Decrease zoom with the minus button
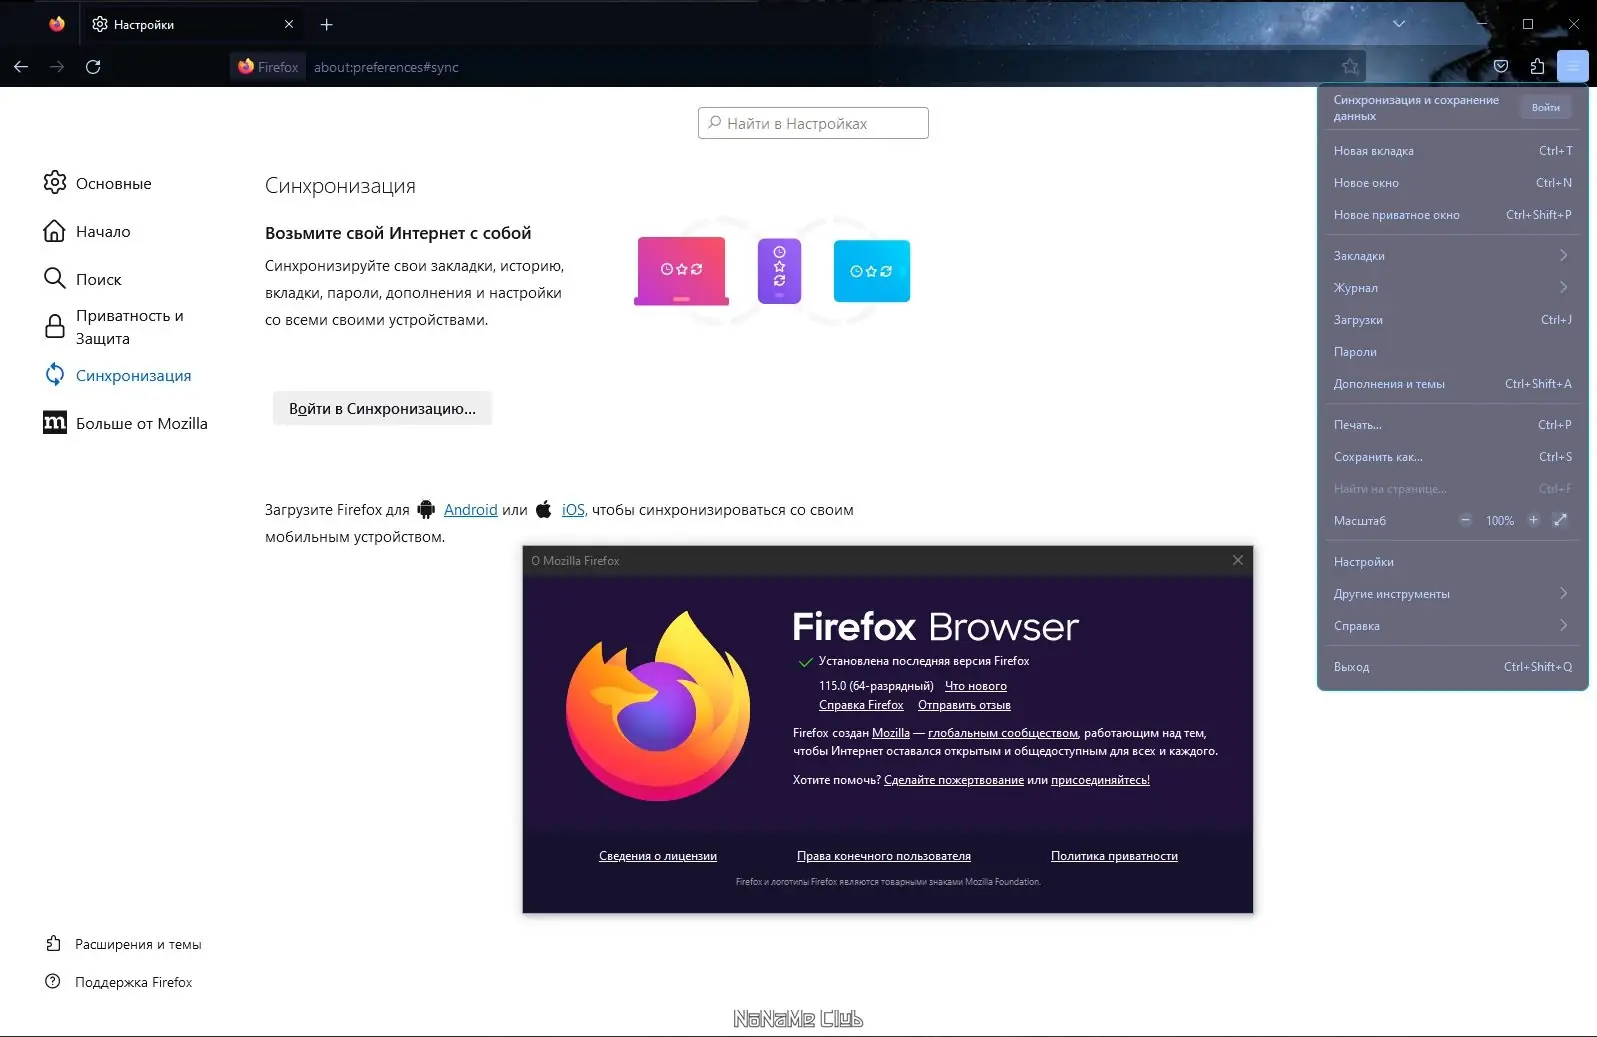Screen dimensions: 1597x1037 1466,520
